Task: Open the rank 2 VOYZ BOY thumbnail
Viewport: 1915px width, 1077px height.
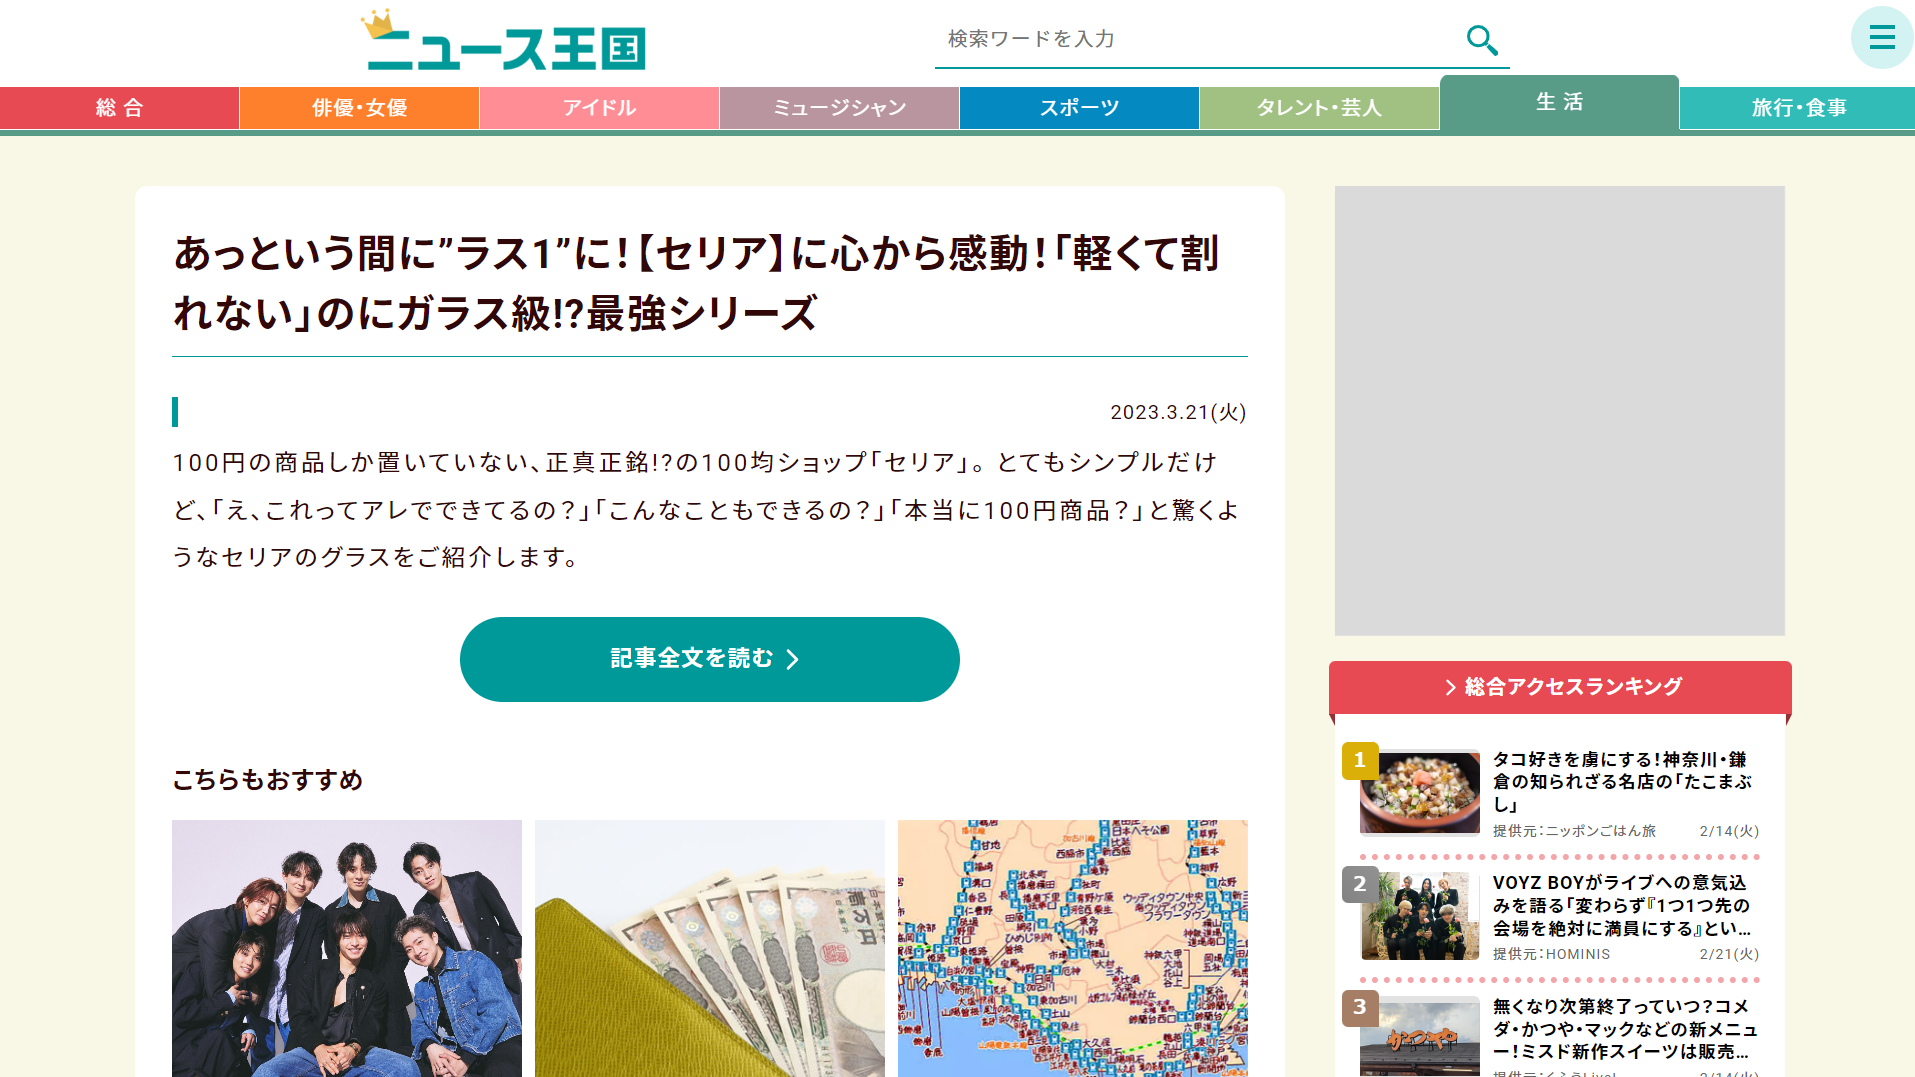Action: pyautogui.click(x=1420, y=916)
